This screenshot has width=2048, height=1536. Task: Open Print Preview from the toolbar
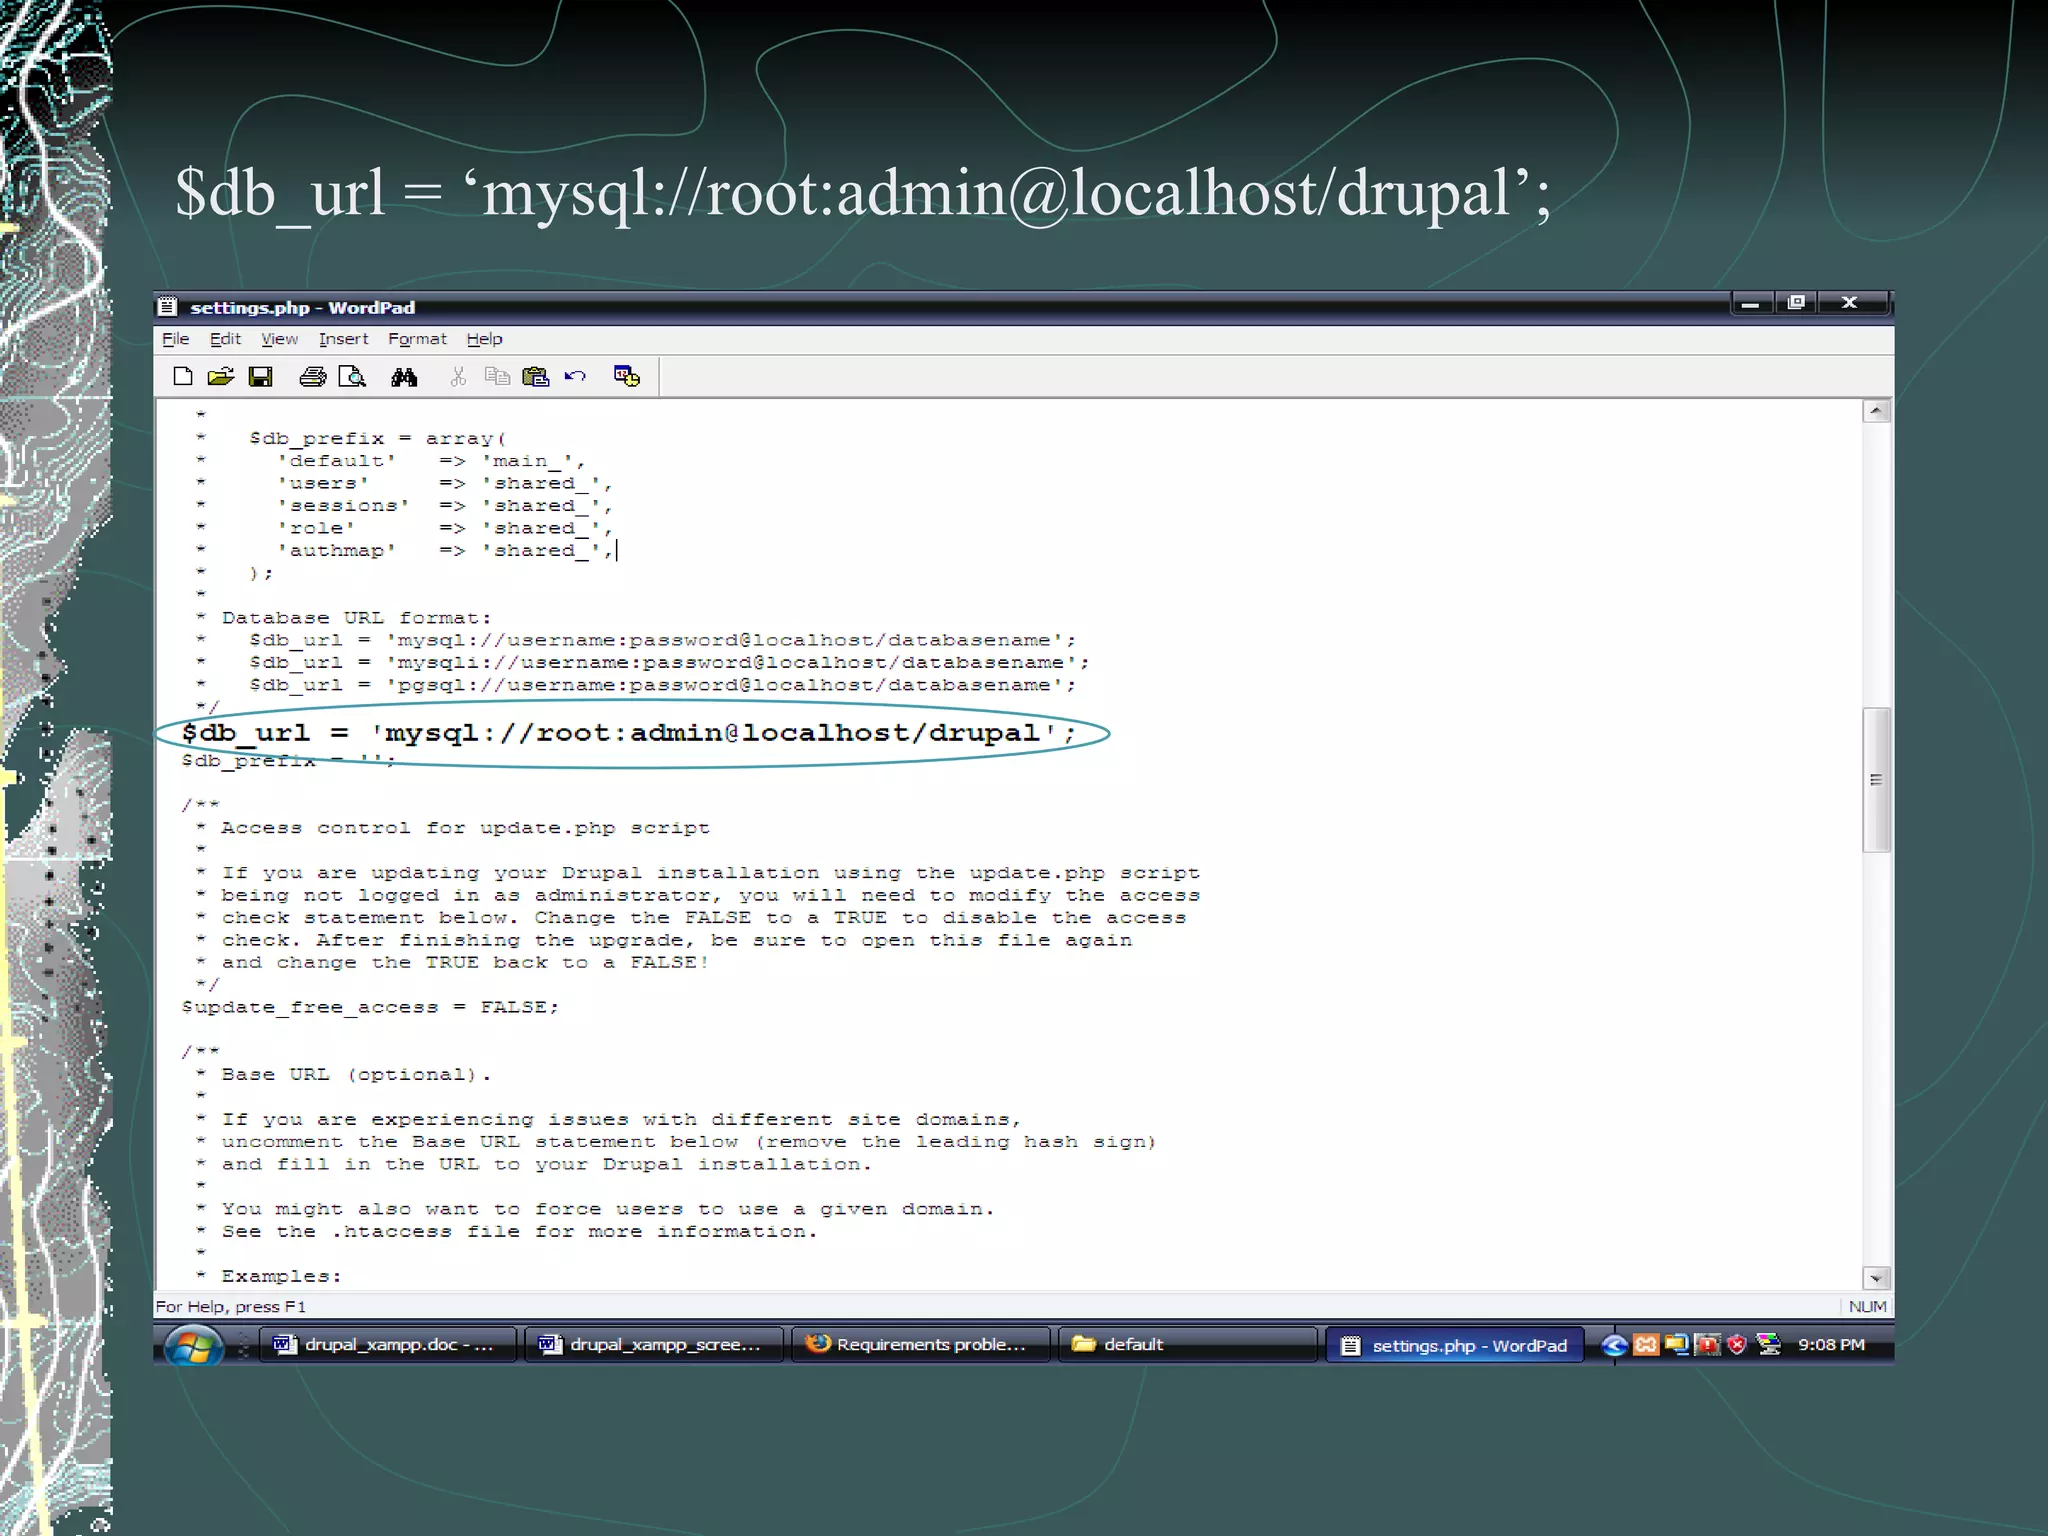point(352,377)
